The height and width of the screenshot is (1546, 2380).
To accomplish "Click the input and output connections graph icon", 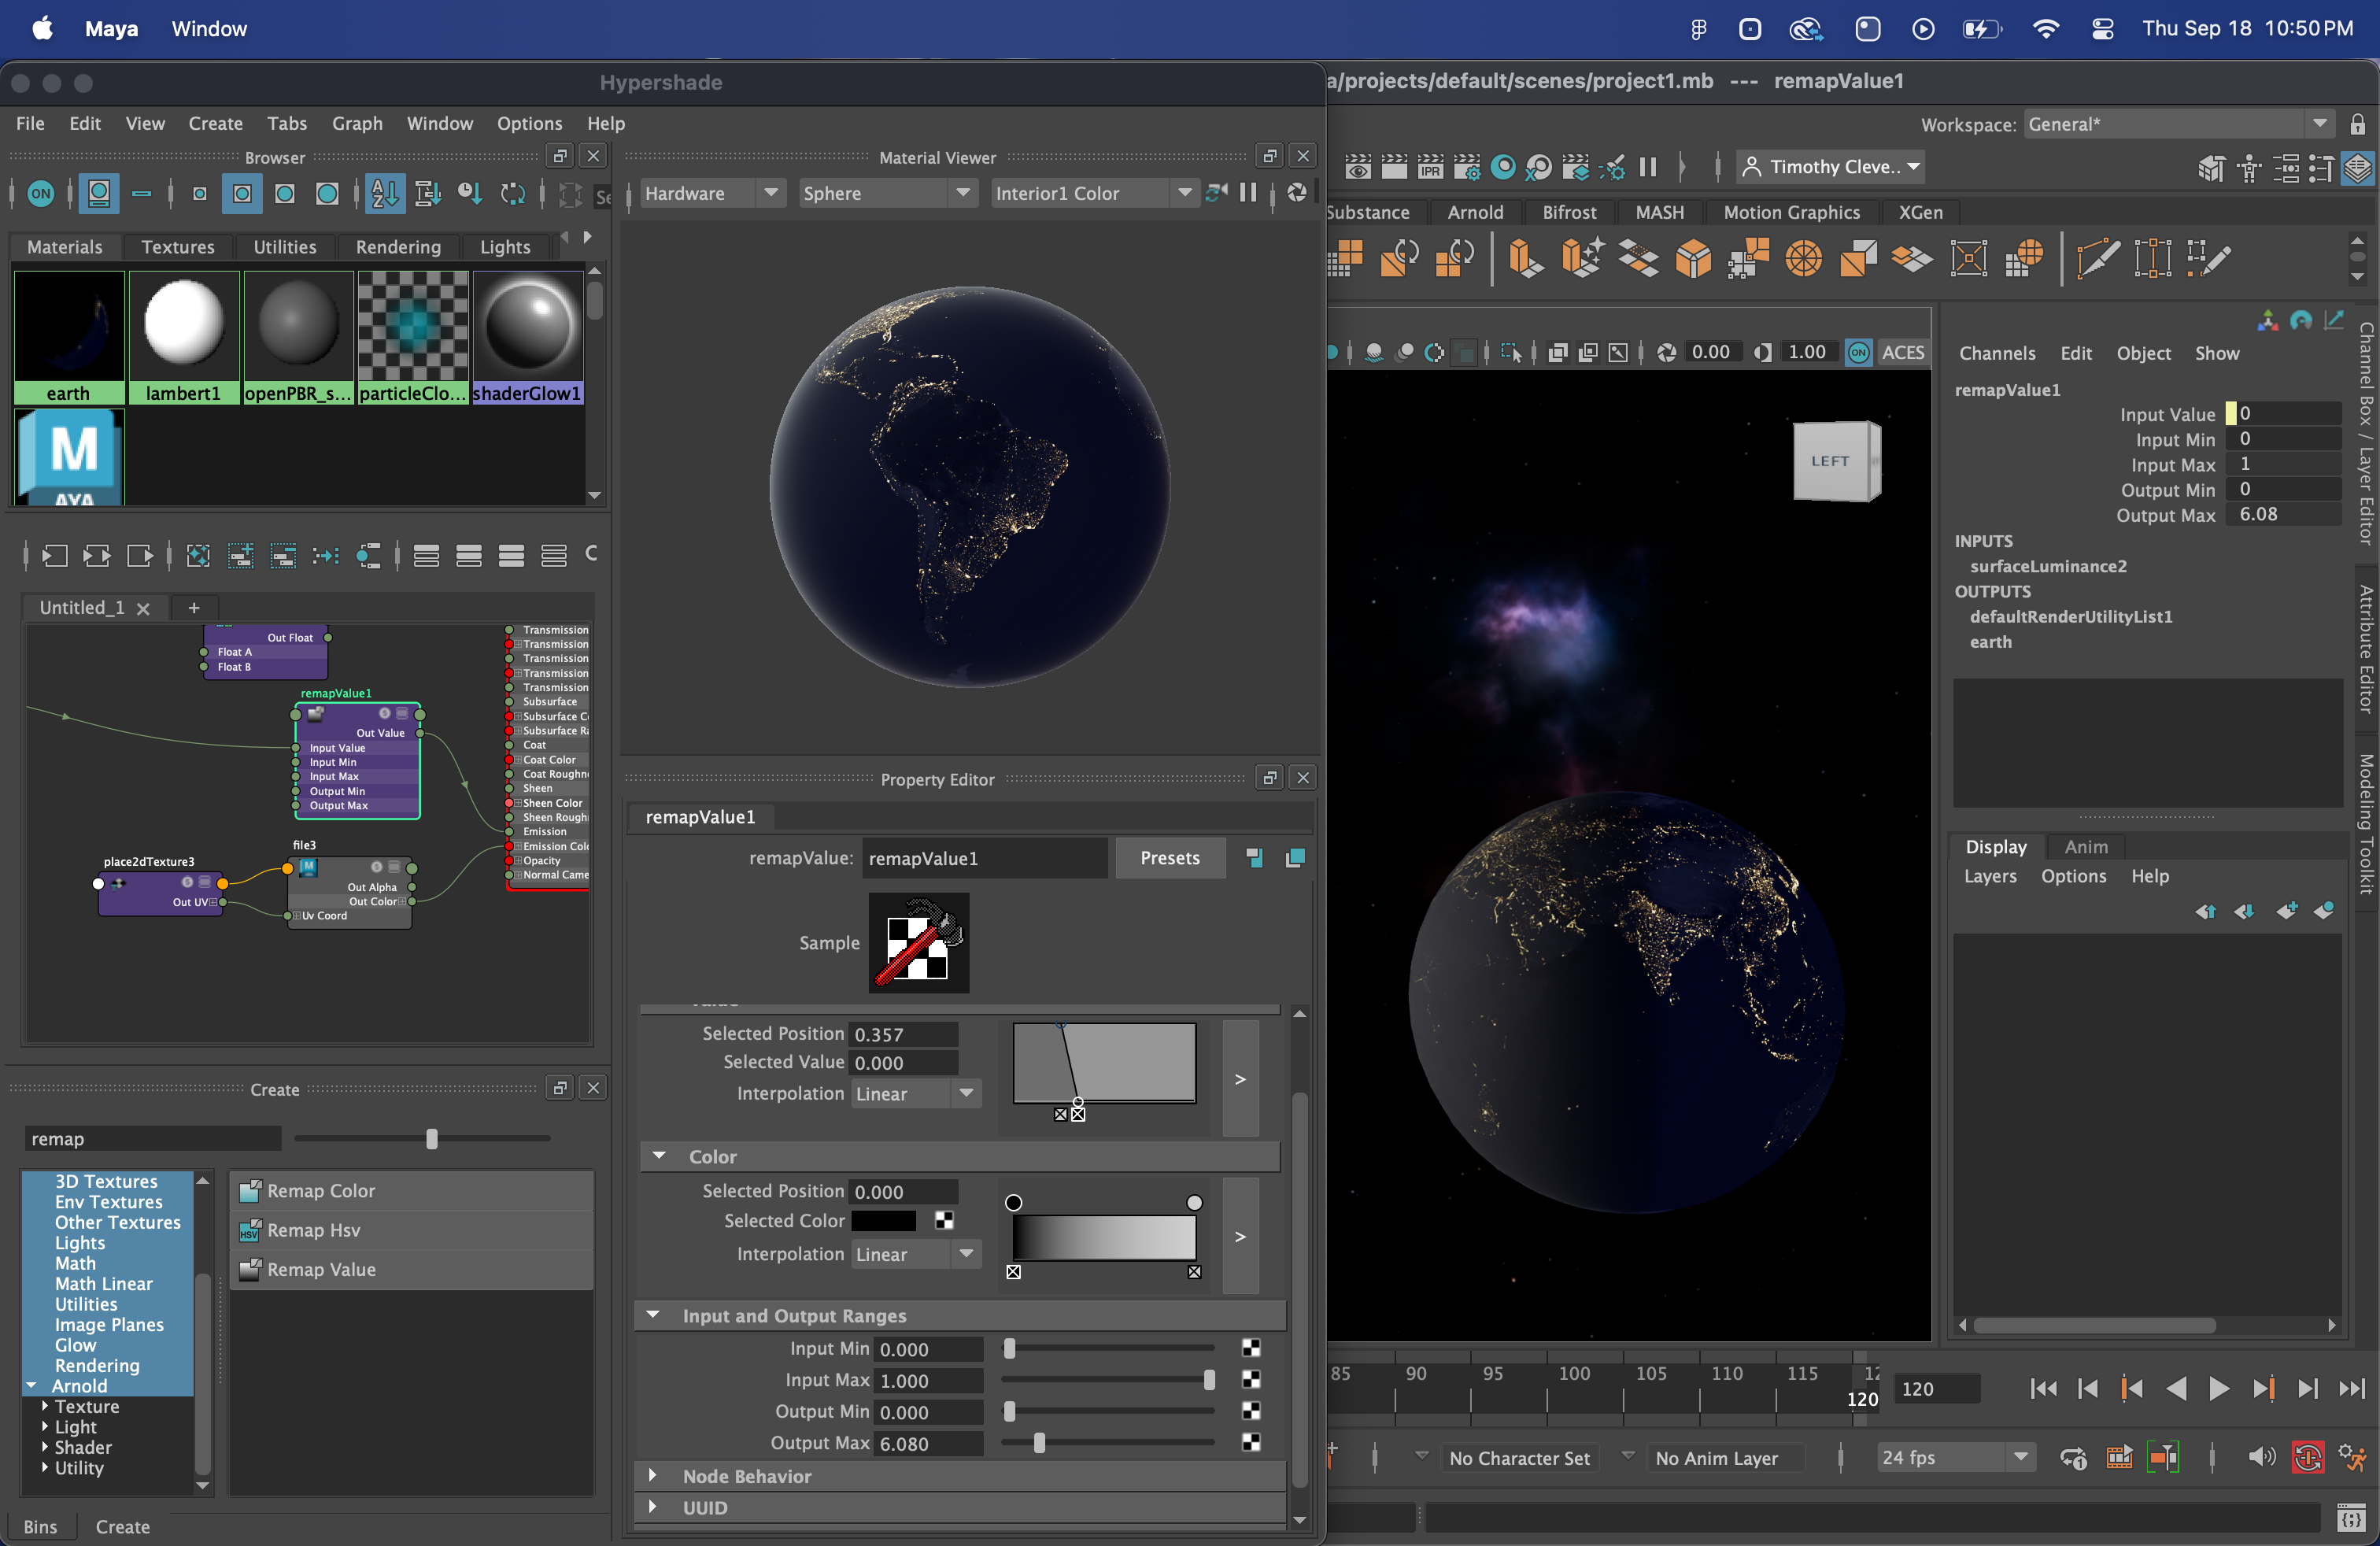I will click(x=97, y=556).
